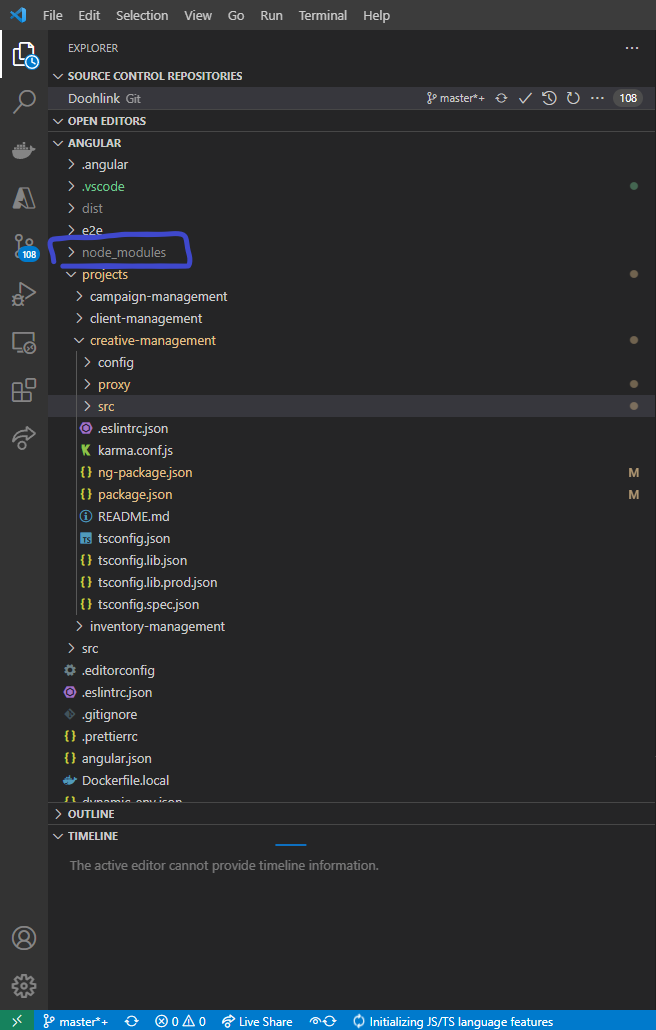Collapse the SOURCE CONTROL REPOSITORIES section
The height and width of the screenshot is (1030, 656).
coord(154,76)
